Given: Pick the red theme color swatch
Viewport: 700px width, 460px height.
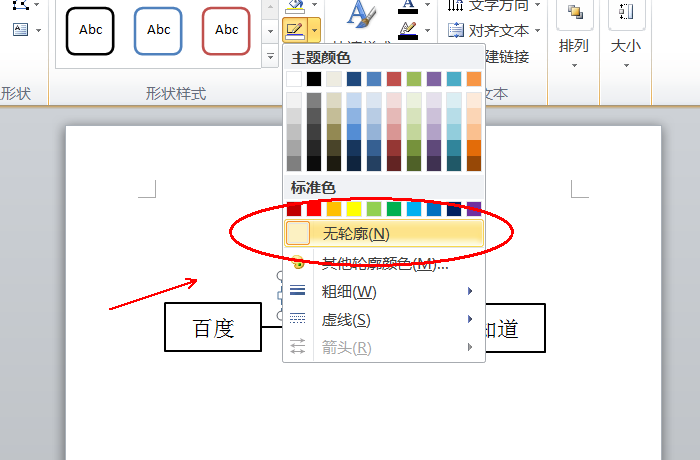Looking at the screenshot, I should pyautogui.click(x=394, y=79).
